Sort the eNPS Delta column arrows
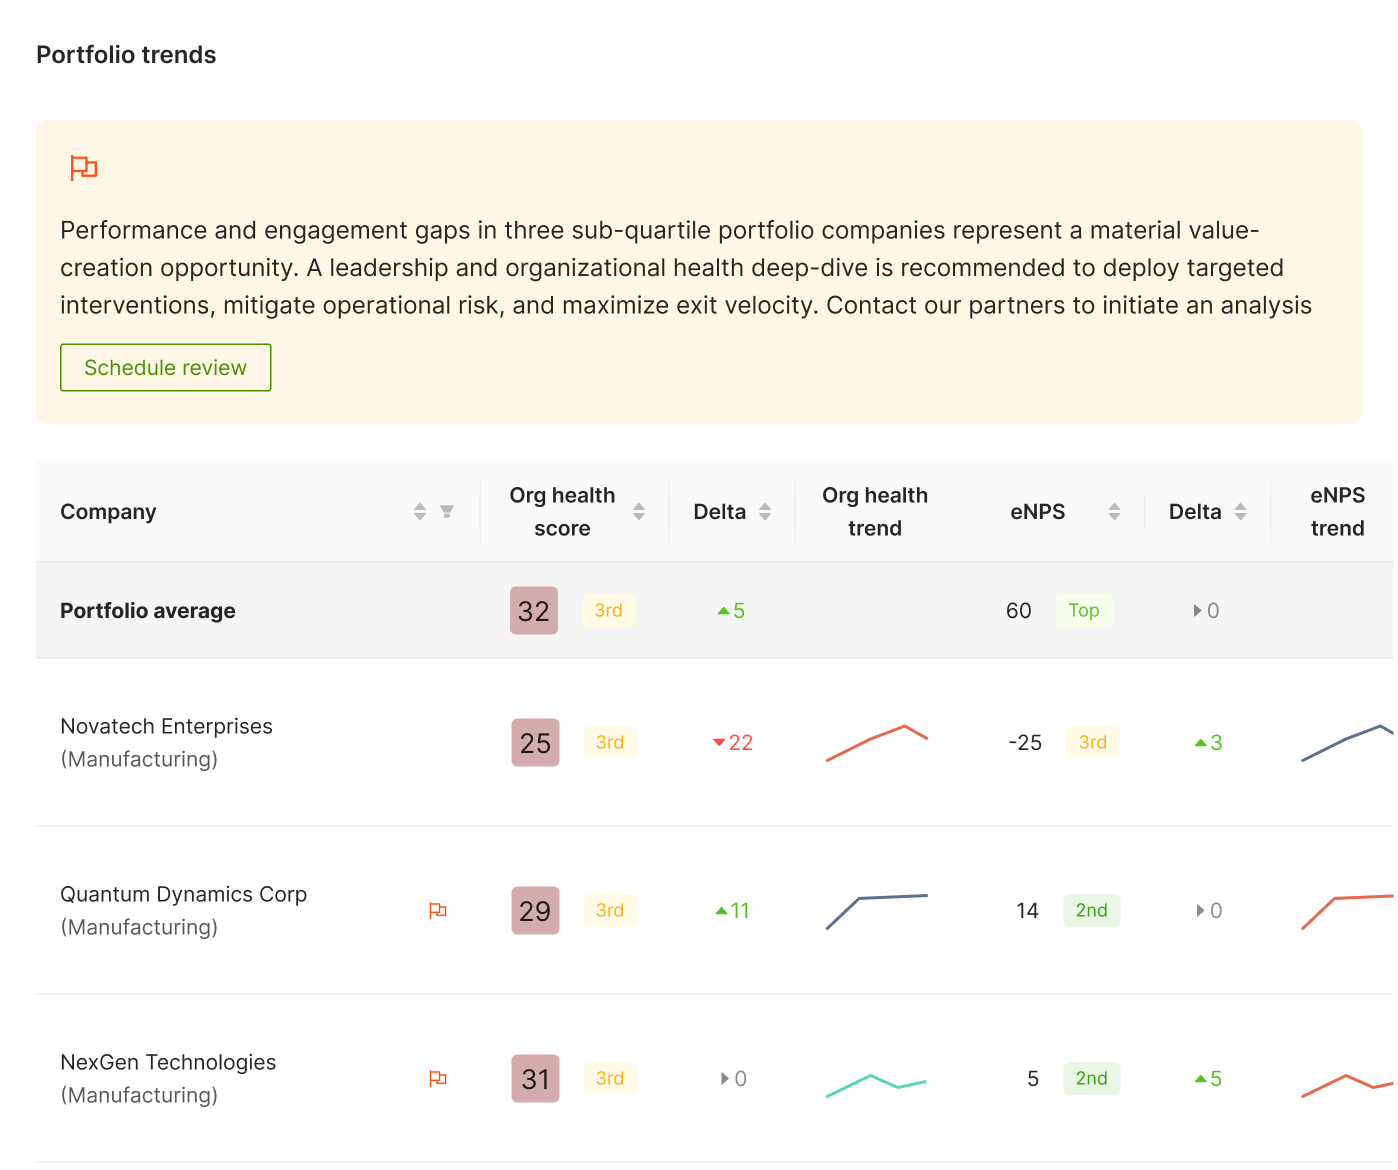 [1240, 512]
